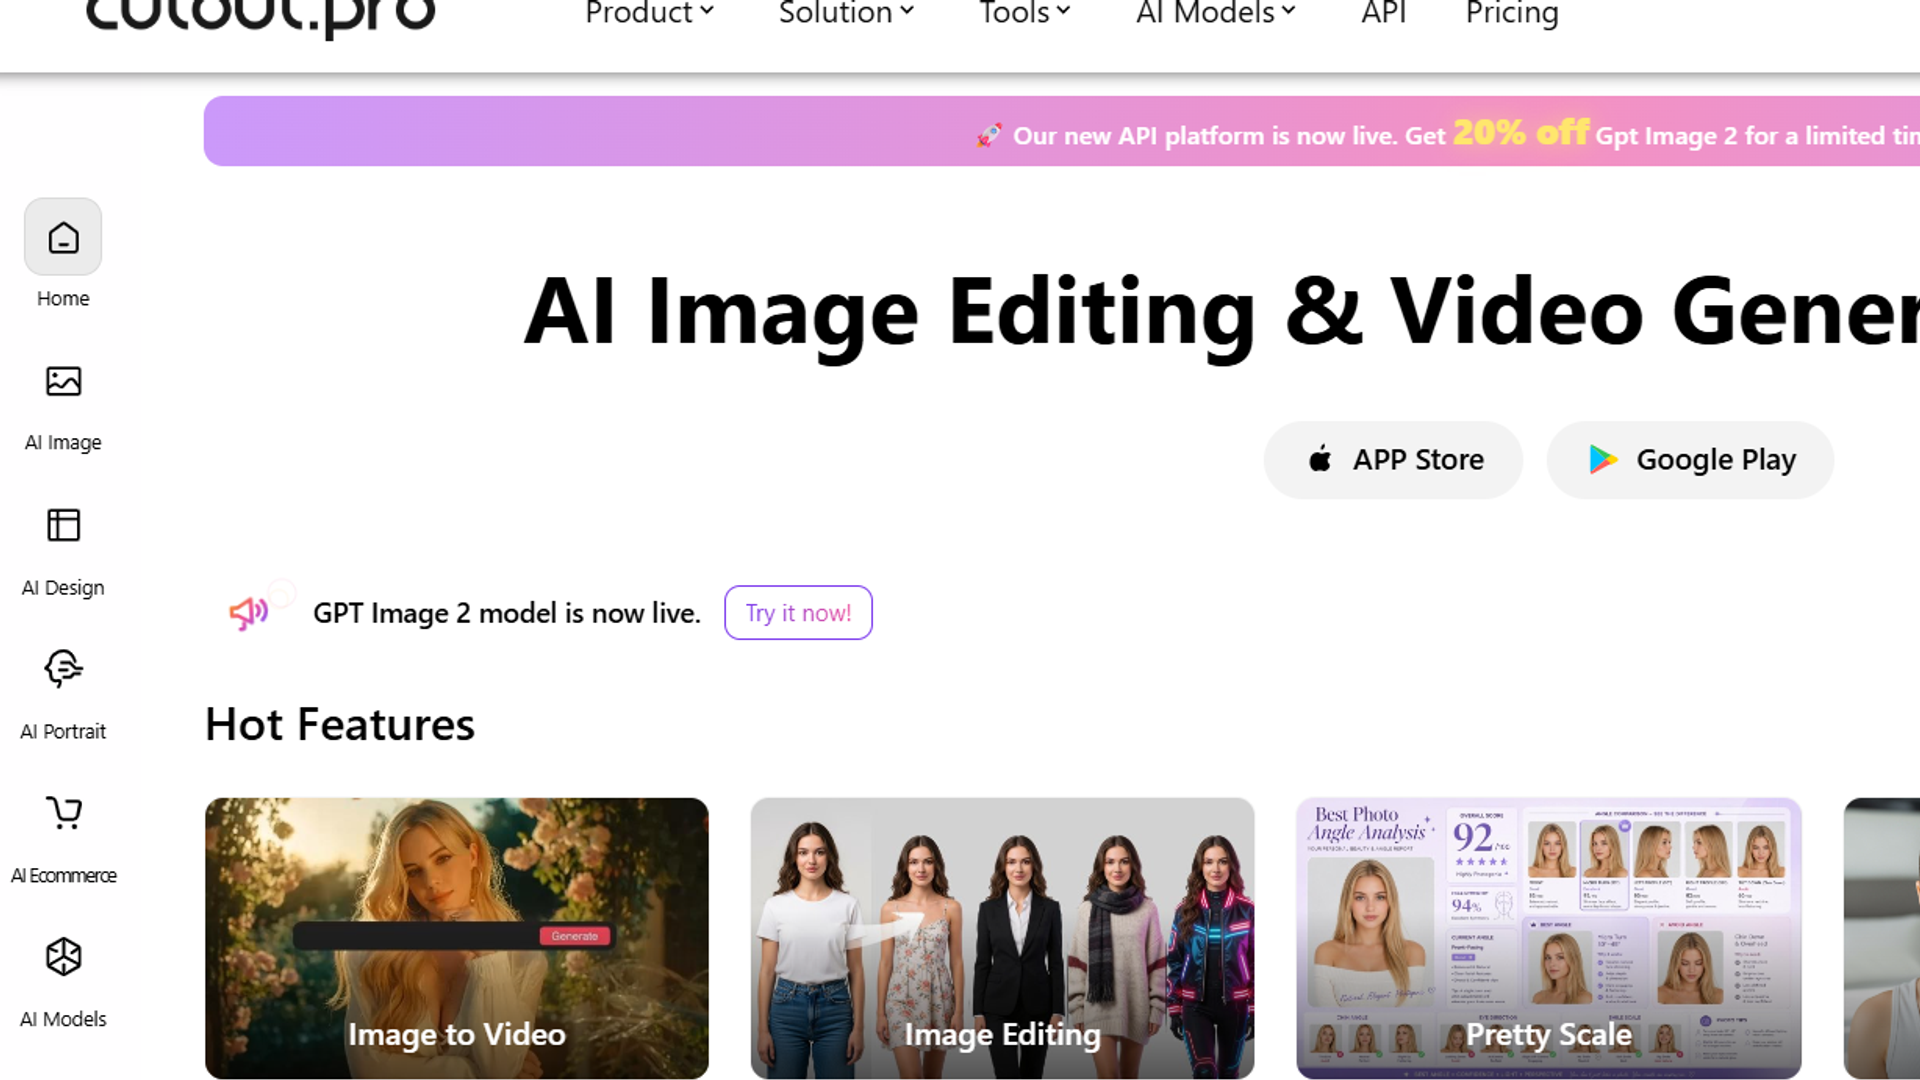Click the Generate button in Image to Video card
The height and width of the screenshot is (1080, 1920).
point(575,936)
